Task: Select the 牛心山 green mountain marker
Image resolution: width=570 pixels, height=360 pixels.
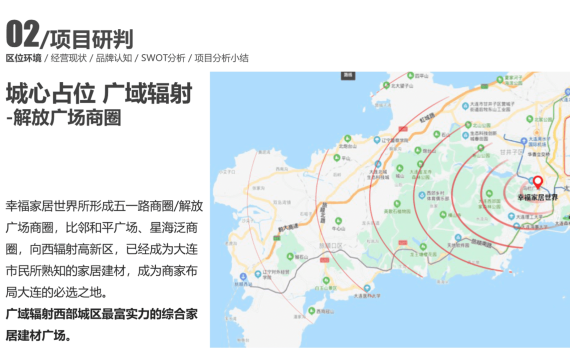Action: 338,221
